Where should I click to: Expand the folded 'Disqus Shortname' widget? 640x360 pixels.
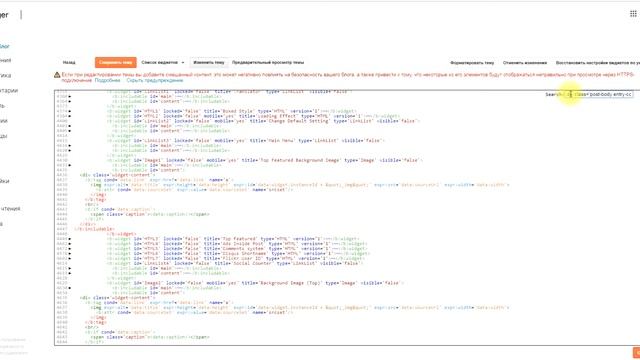click(x=70, y=253)
